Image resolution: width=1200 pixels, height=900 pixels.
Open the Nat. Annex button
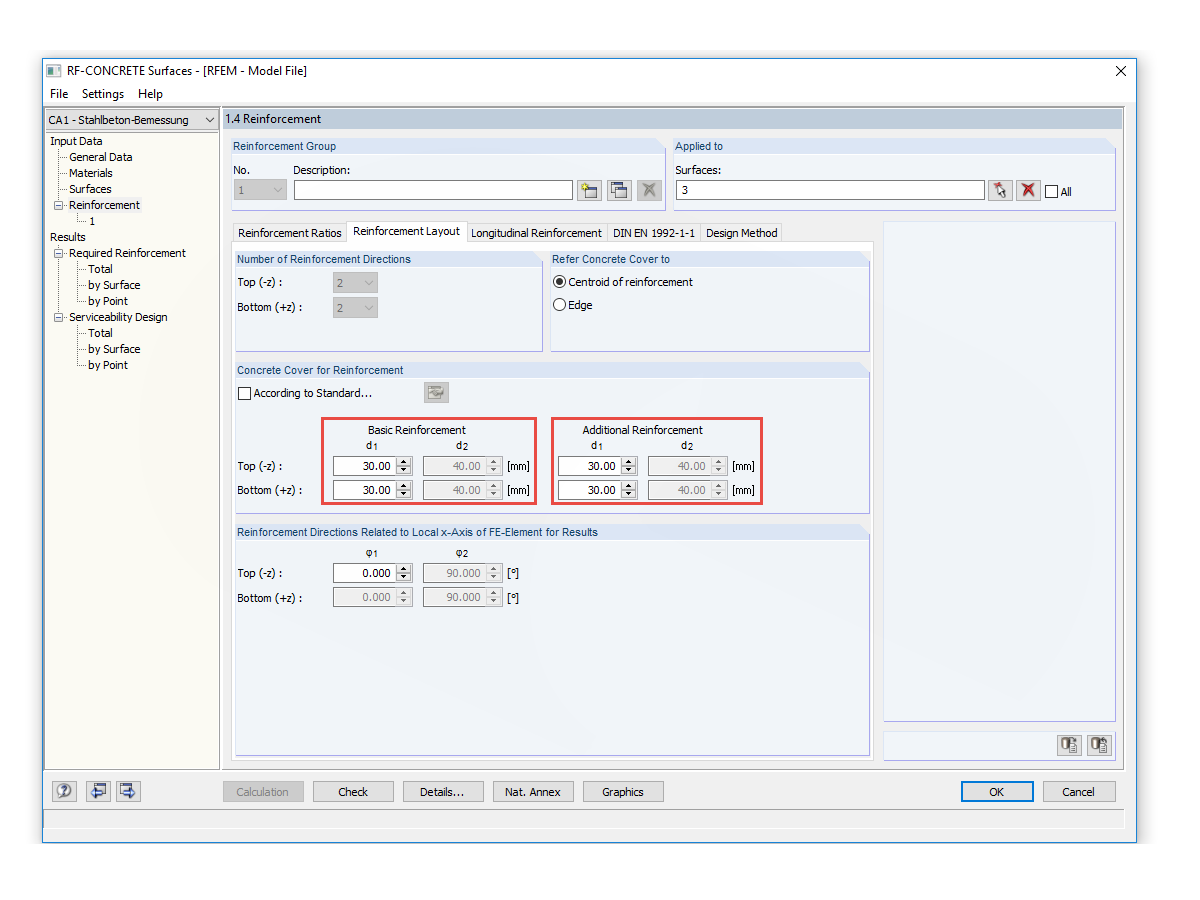click(533, 792)
